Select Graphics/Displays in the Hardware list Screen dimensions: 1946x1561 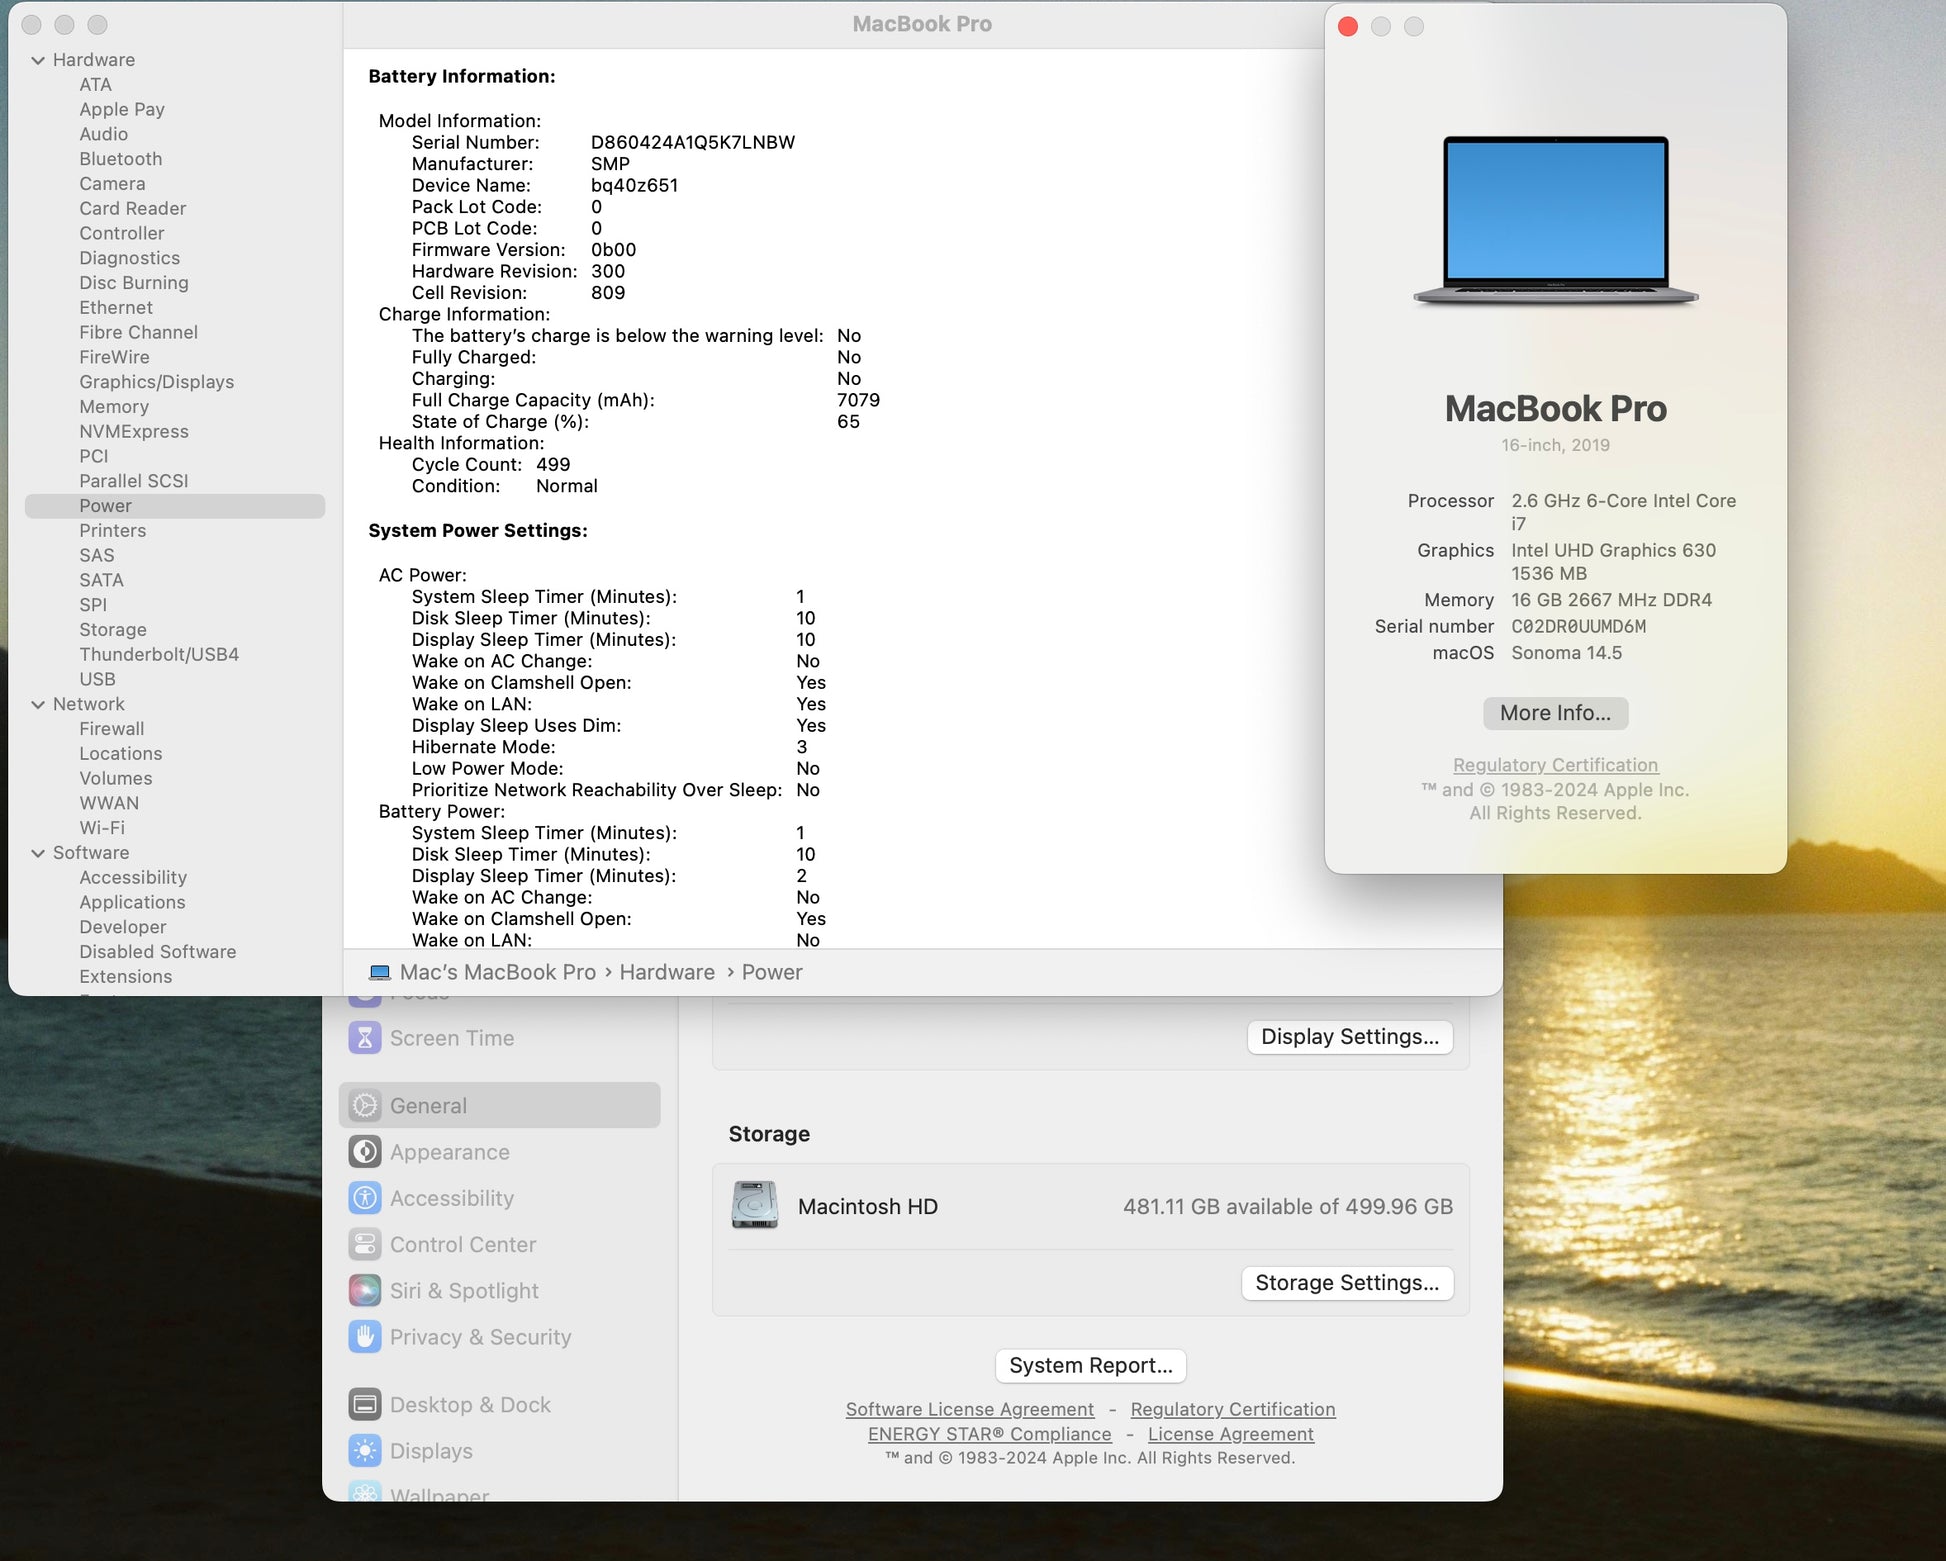tap(156, 382)
